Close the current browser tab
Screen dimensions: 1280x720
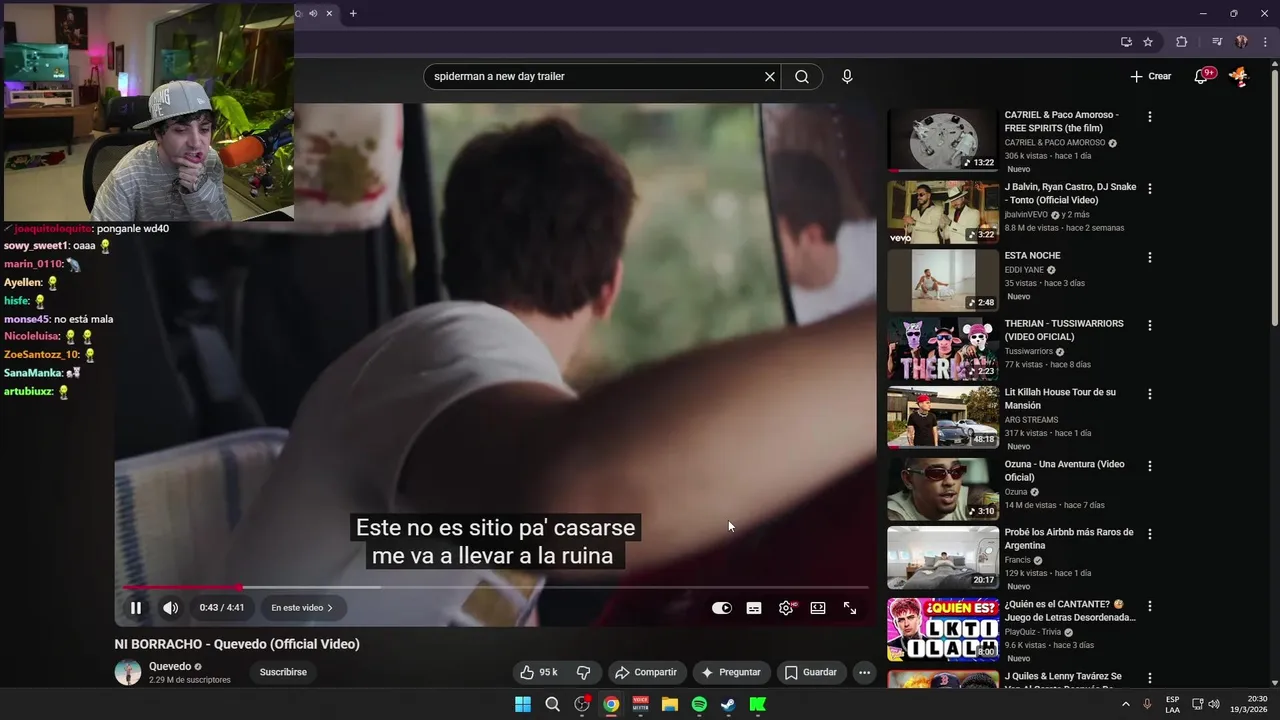click(x=329, y=13)
